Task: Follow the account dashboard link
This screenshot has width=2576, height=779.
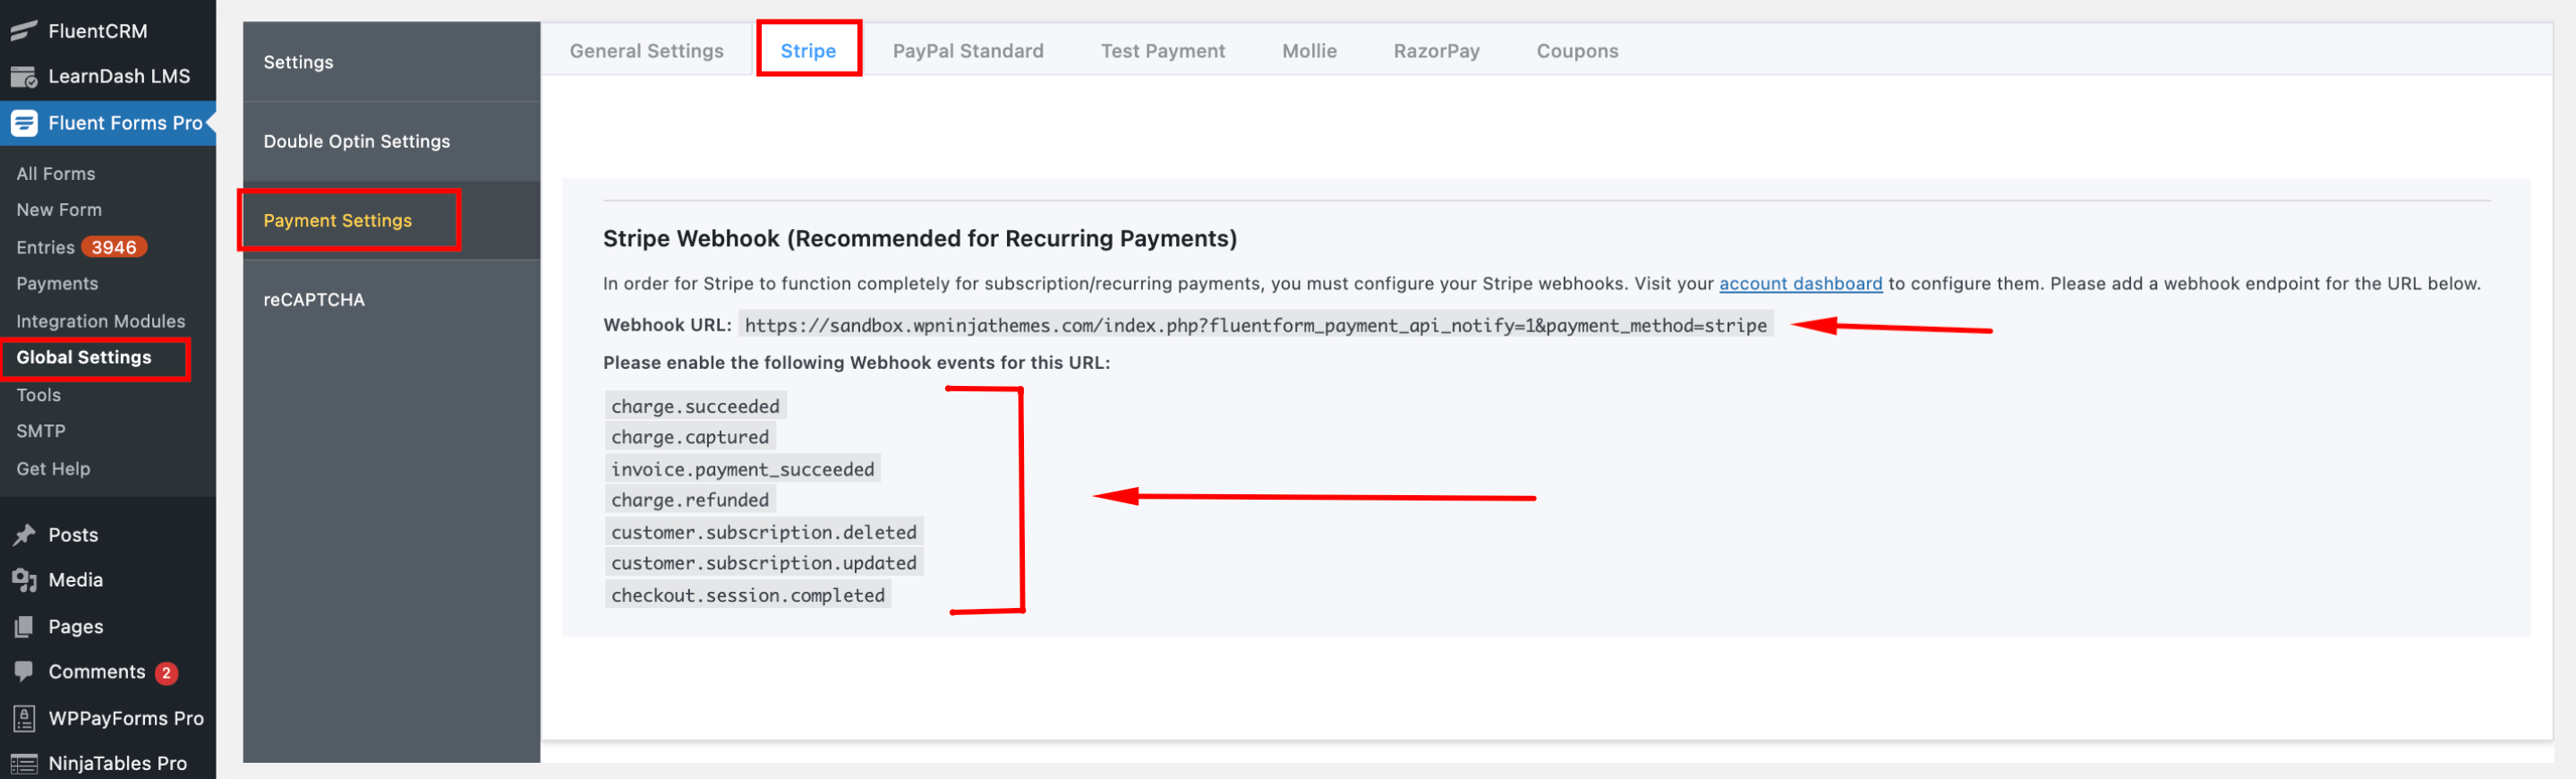Action: pyautogui.click(x=1799, y=284)
